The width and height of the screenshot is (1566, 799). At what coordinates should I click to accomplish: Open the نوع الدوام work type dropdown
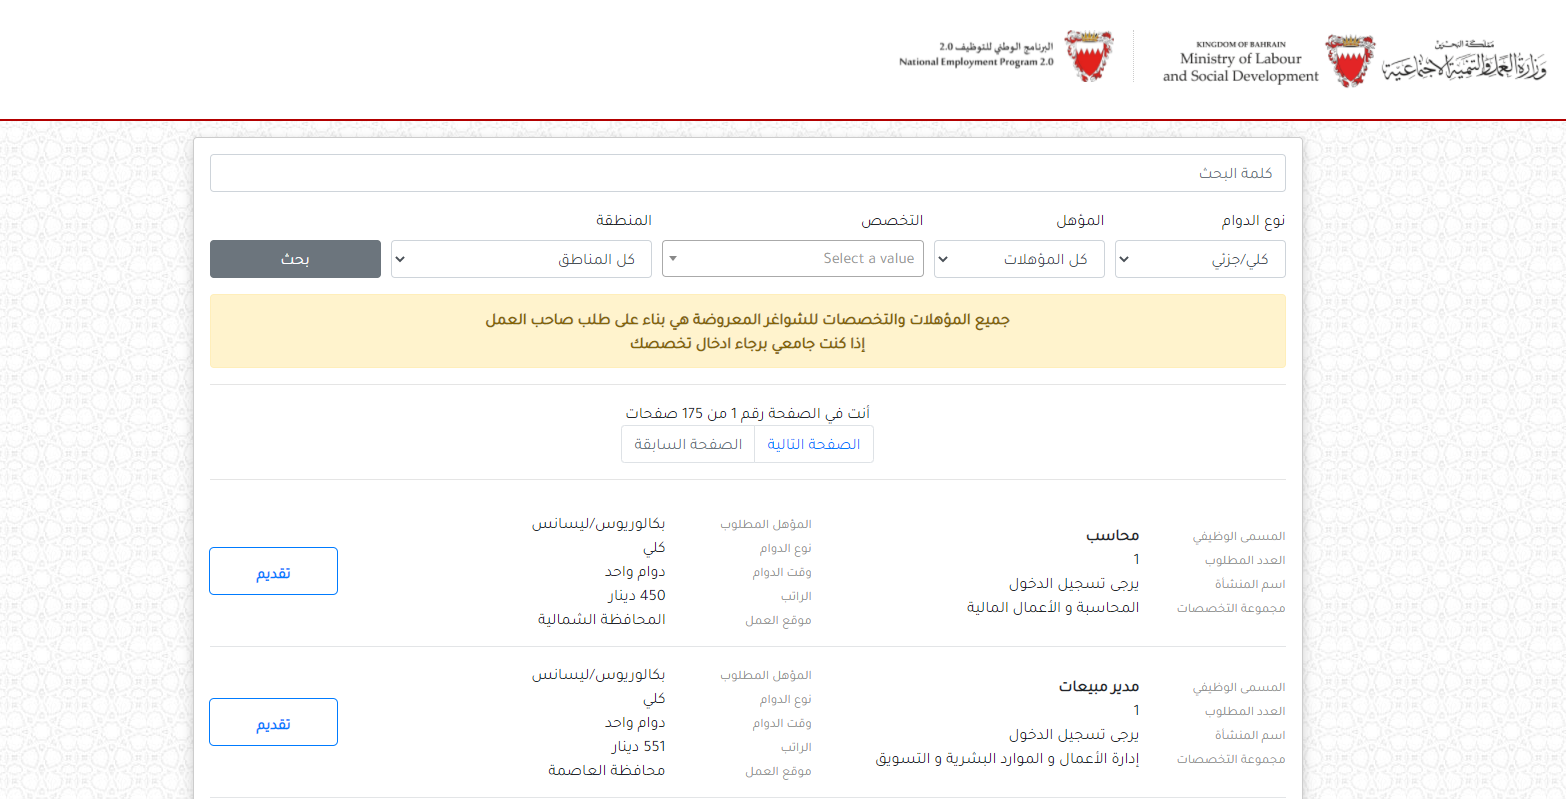(1199, 259)
